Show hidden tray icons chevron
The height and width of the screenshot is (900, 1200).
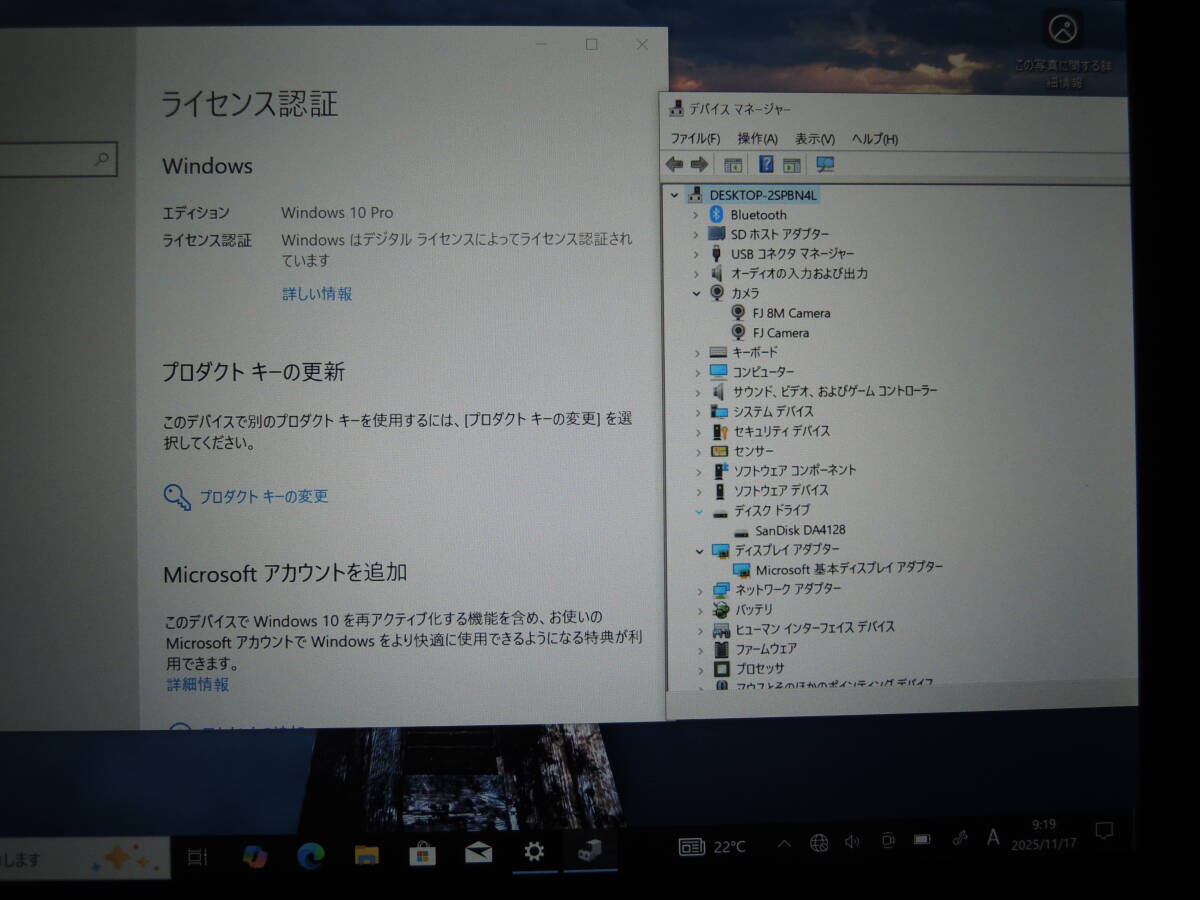pos(785,844)
